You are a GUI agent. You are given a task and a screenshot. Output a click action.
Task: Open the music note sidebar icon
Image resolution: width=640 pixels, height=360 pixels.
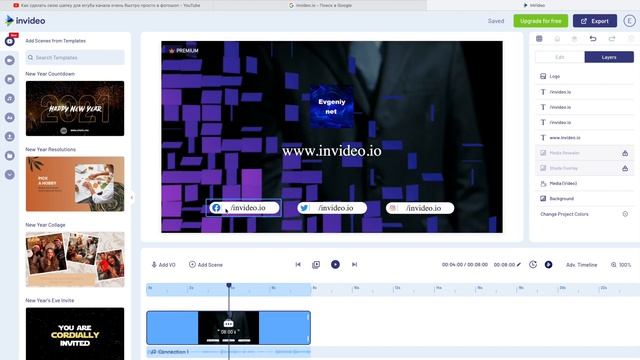pyautogui.click(x=10, y=98)
